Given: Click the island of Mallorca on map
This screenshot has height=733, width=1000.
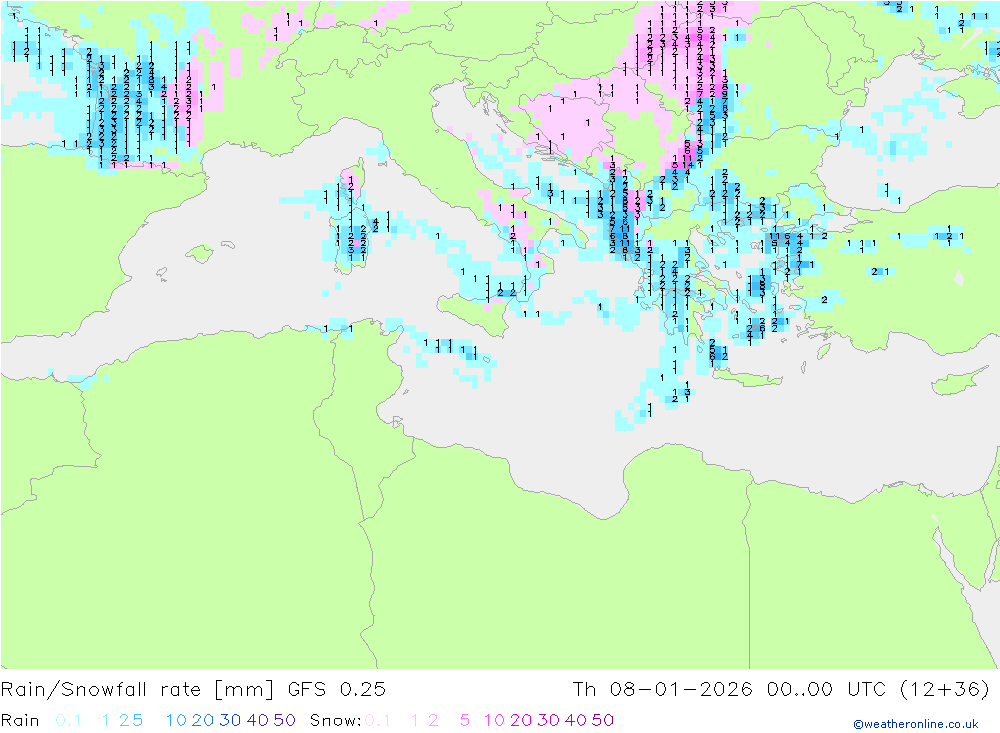Looking at the screenshot, I should [200, 254].
